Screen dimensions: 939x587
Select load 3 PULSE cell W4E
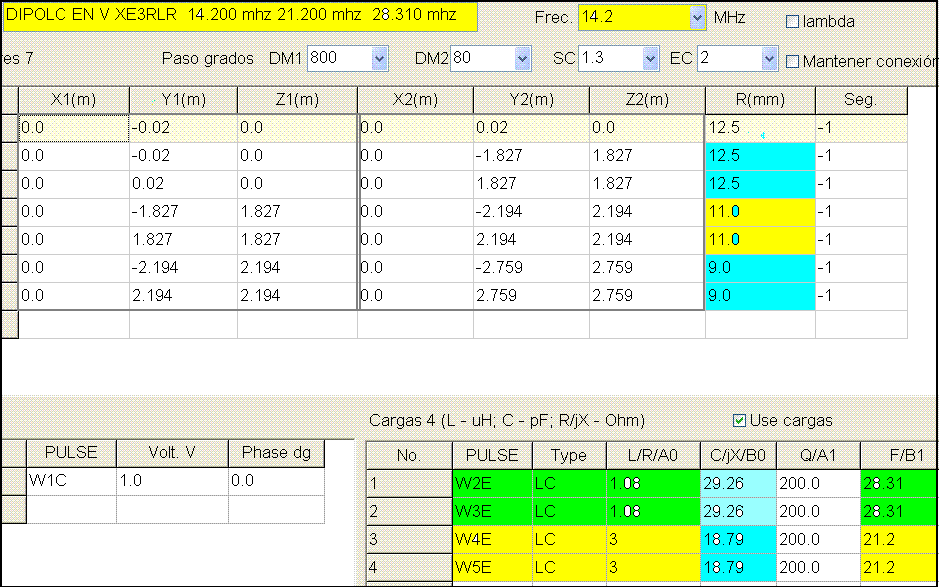(x=492, y=540)
